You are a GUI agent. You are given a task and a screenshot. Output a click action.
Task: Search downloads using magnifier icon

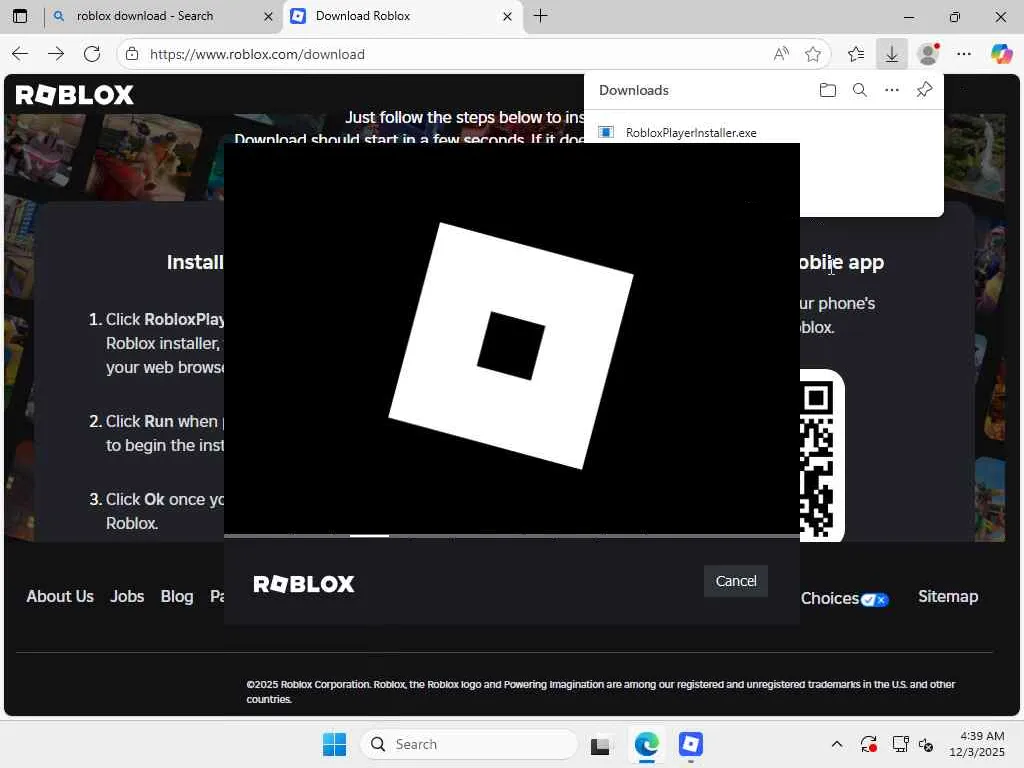click(x=859, y=90)
